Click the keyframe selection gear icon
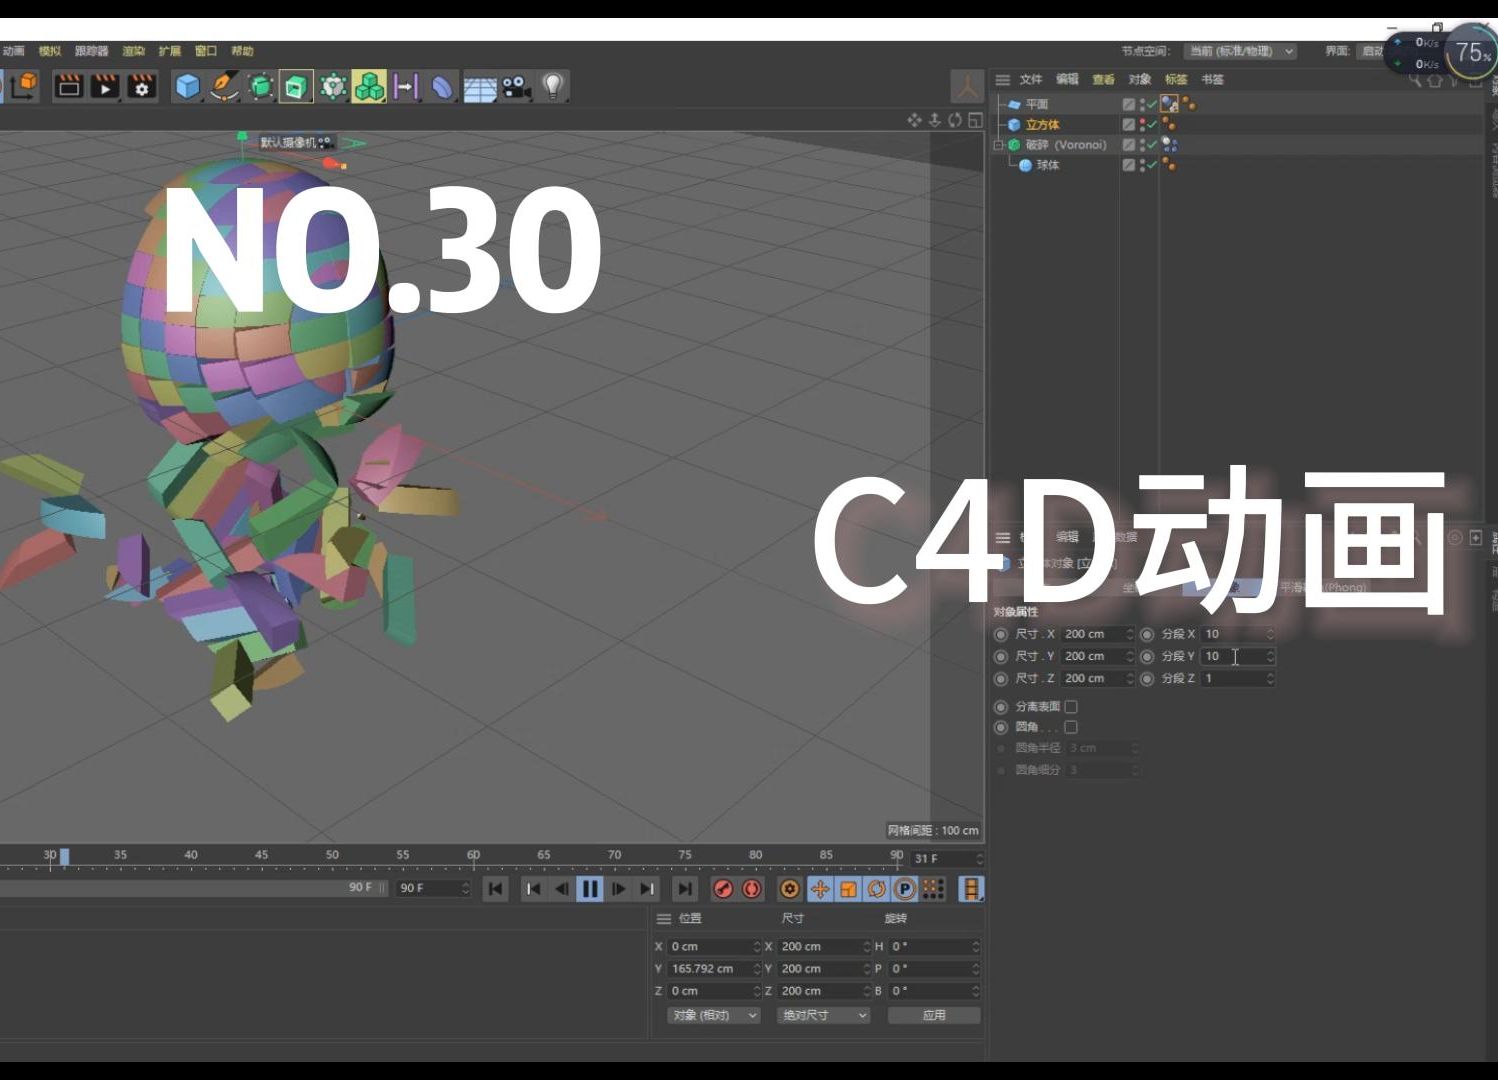The image size is (1498, 1080). pyautogui.click(x=790, y=889)
